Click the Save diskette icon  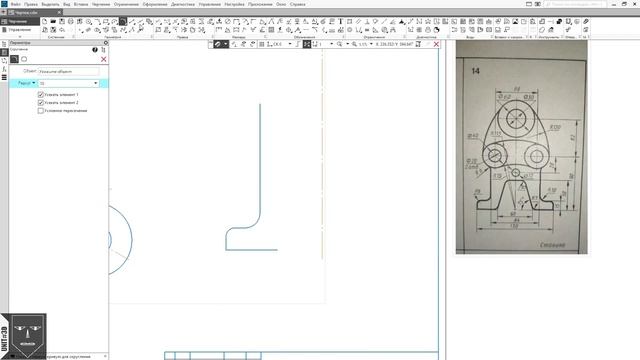tap(62, 21)
